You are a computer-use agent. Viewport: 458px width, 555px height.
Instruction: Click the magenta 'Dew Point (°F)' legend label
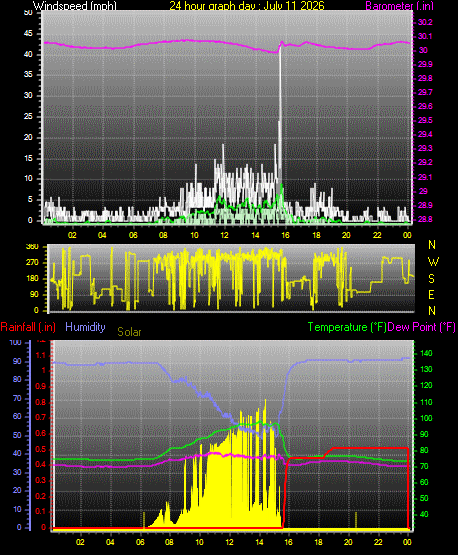click(x=422, y=327)
